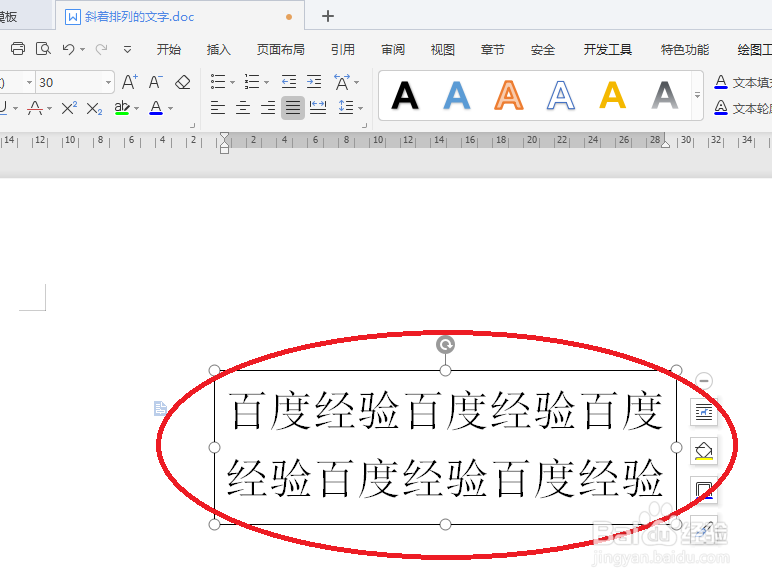Viewport: 772px width, 584px height.
Task: Open the 开发工具 tab
Action: [608, 49]
